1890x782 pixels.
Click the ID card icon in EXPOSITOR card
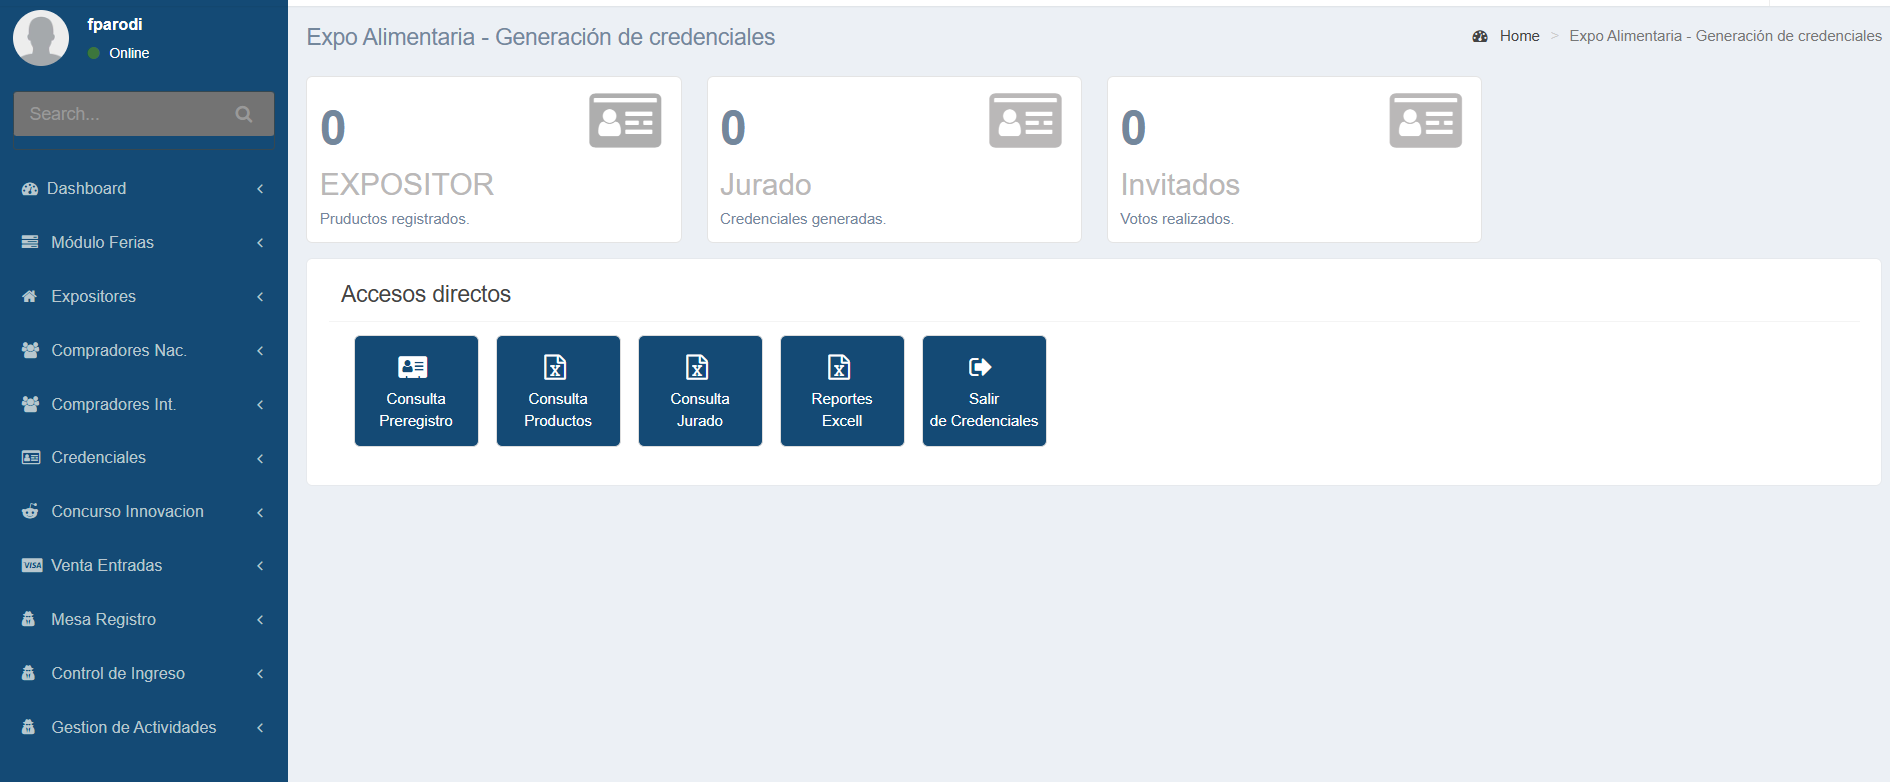pyautogui.click(x=625, y=121)
